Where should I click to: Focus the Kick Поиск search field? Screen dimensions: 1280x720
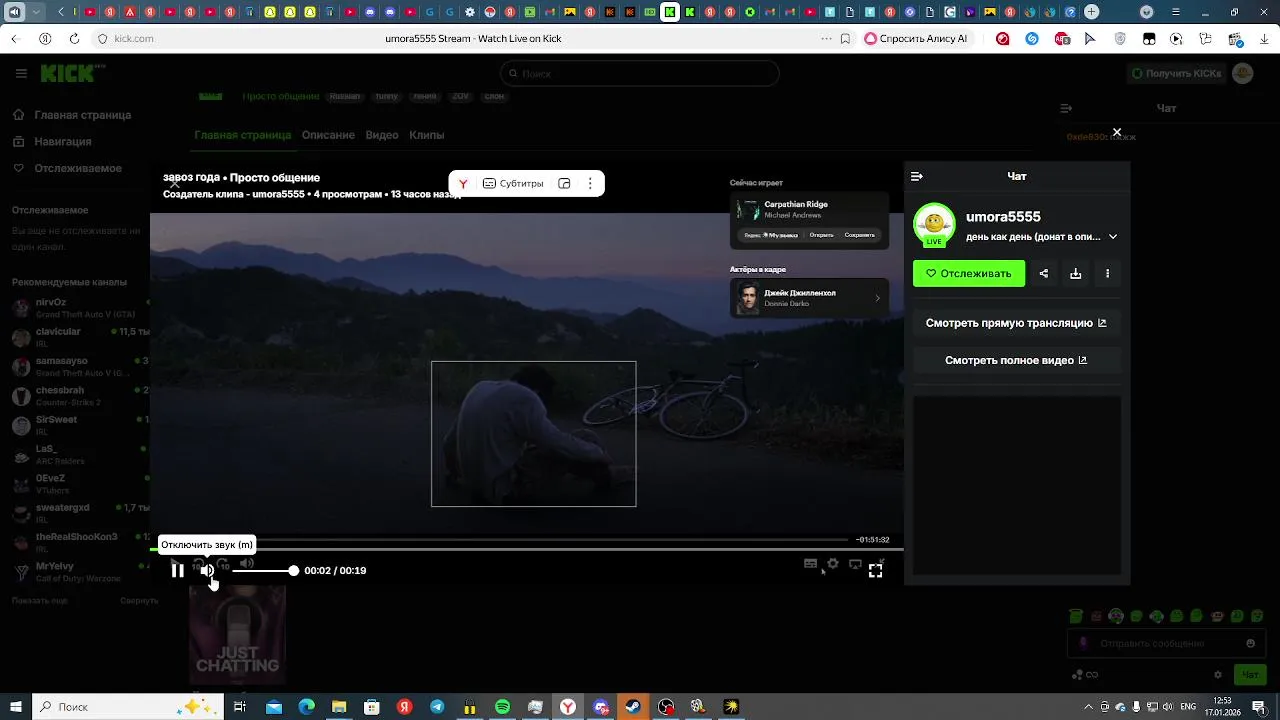(x=640, y=73)
